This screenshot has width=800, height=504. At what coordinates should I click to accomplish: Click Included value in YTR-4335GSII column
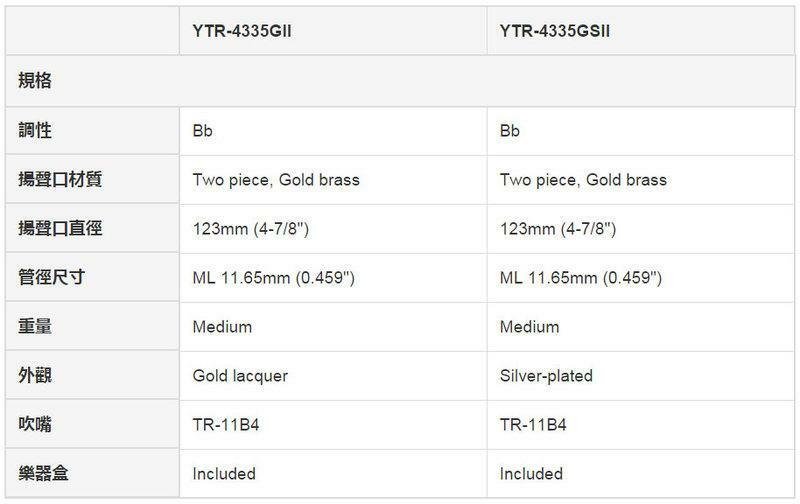[x=531, y=474]
